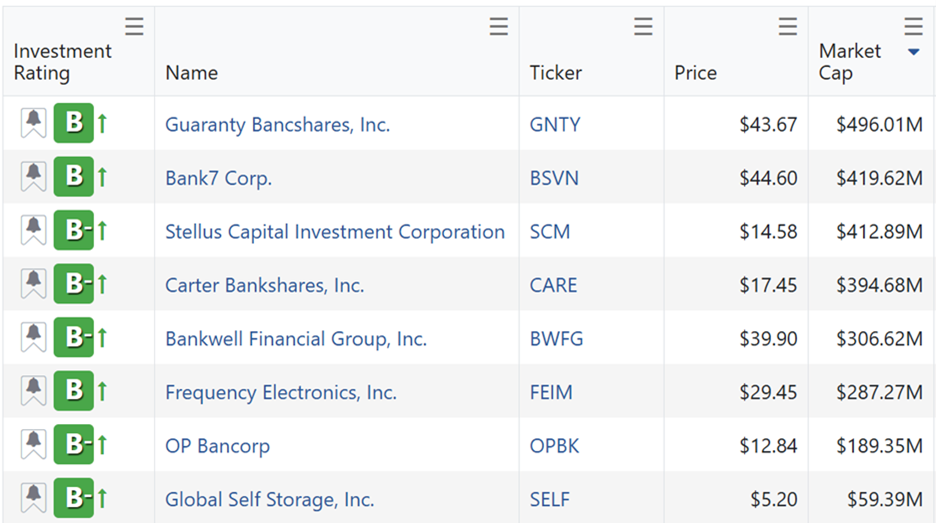Open the Market Cap column menu
The image size is (936, 523).
pos(913,26)
